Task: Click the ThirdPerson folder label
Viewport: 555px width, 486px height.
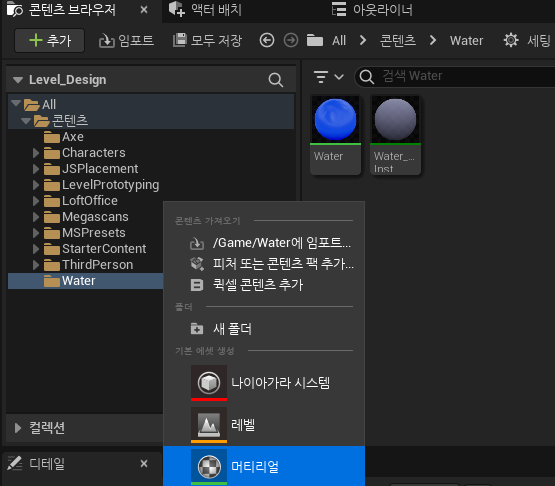Action: (97, 265)
